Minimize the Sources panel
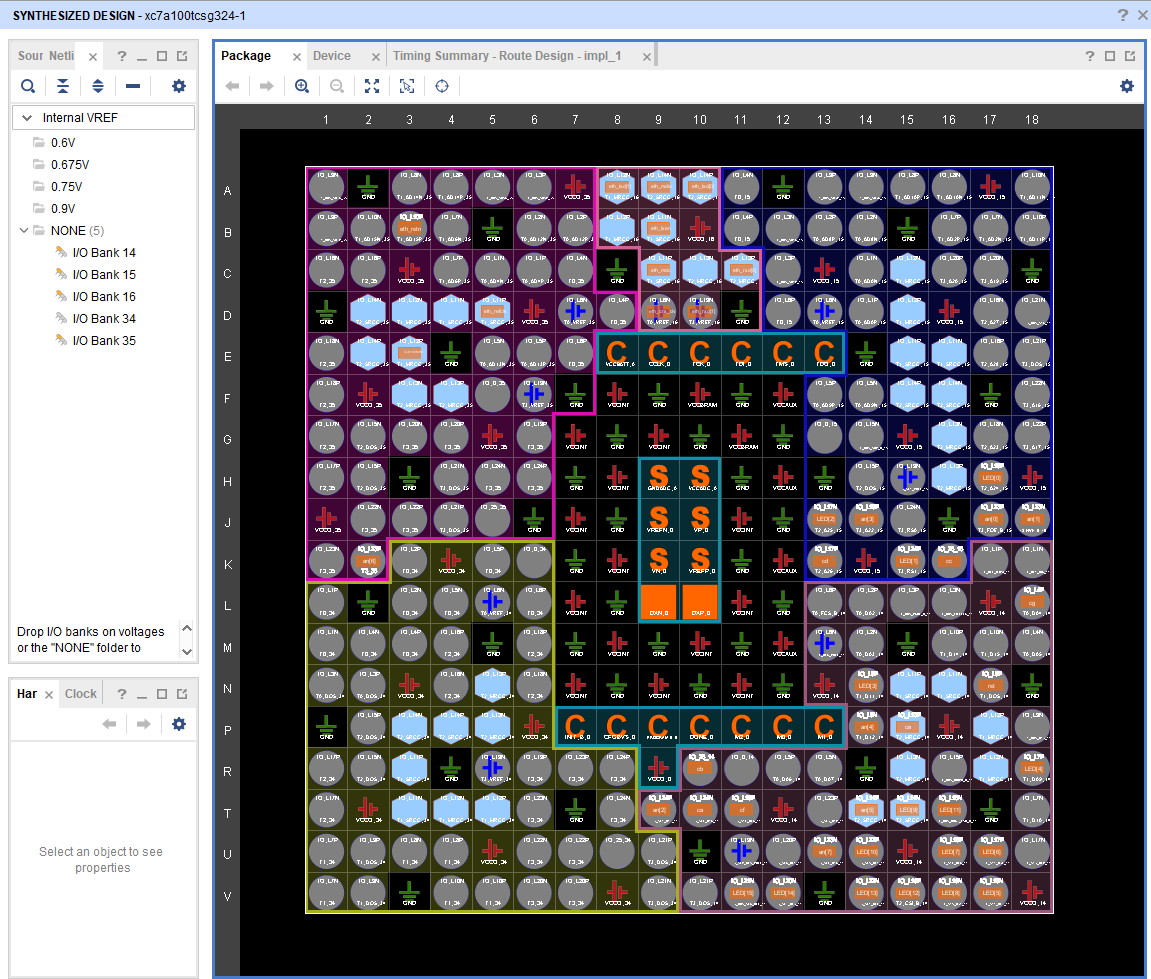Image resolution: width=1151 pixels, height=979 pixels. (x=142, y=57)
